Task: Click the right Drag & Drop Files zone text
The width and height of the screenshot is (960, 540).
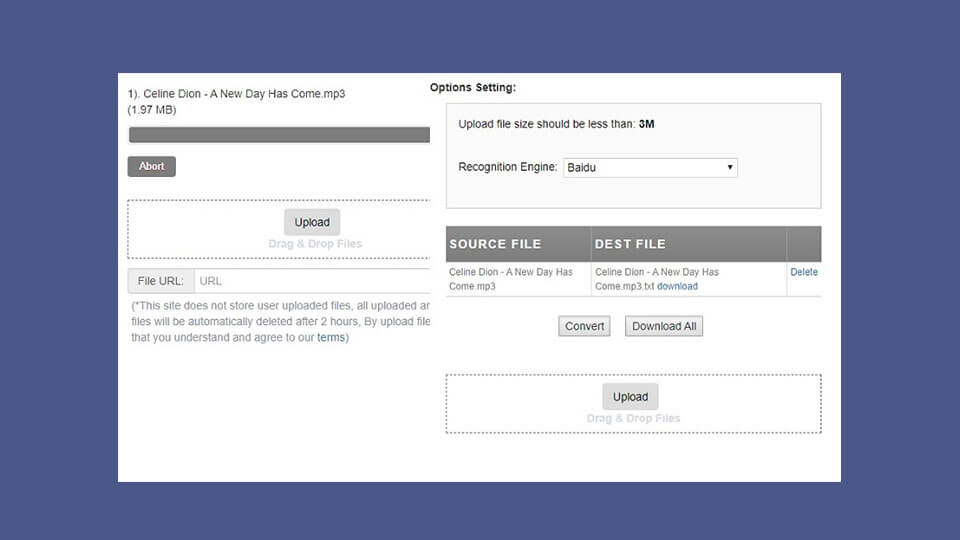Action: point(633,418)
